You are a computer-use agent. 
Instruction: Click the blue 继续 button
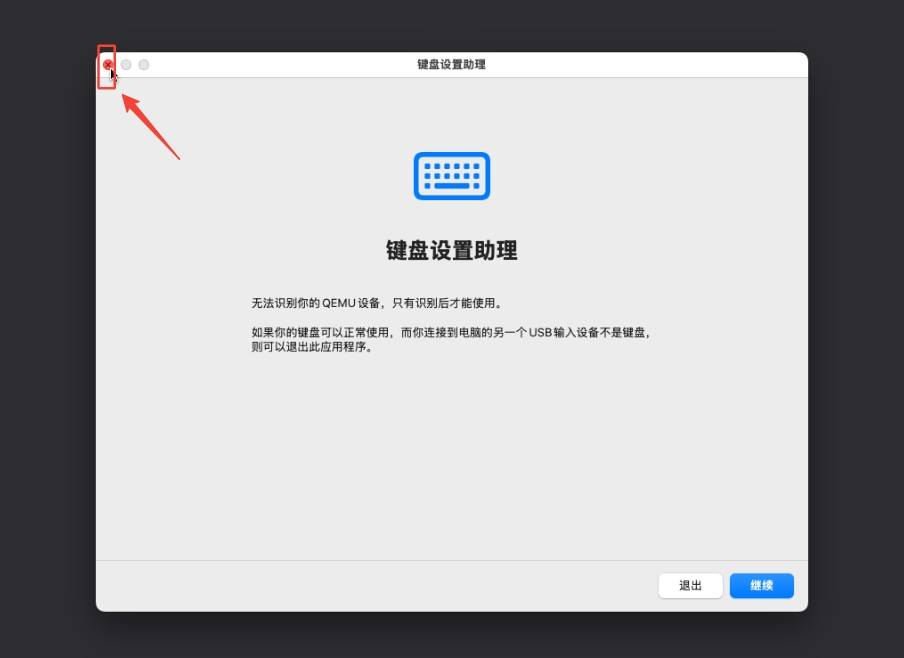(761, 585)
